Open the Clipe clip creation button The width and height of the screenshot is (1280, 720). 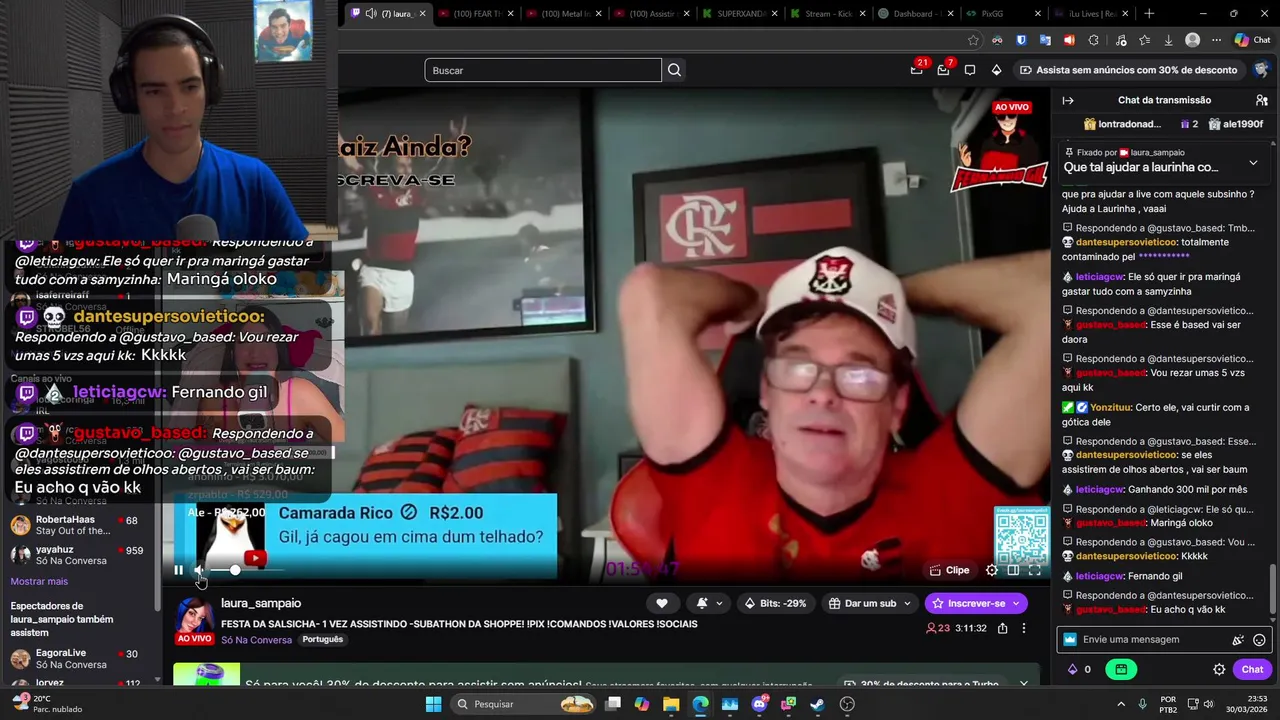pyautogui.click(x=949, y=570)
